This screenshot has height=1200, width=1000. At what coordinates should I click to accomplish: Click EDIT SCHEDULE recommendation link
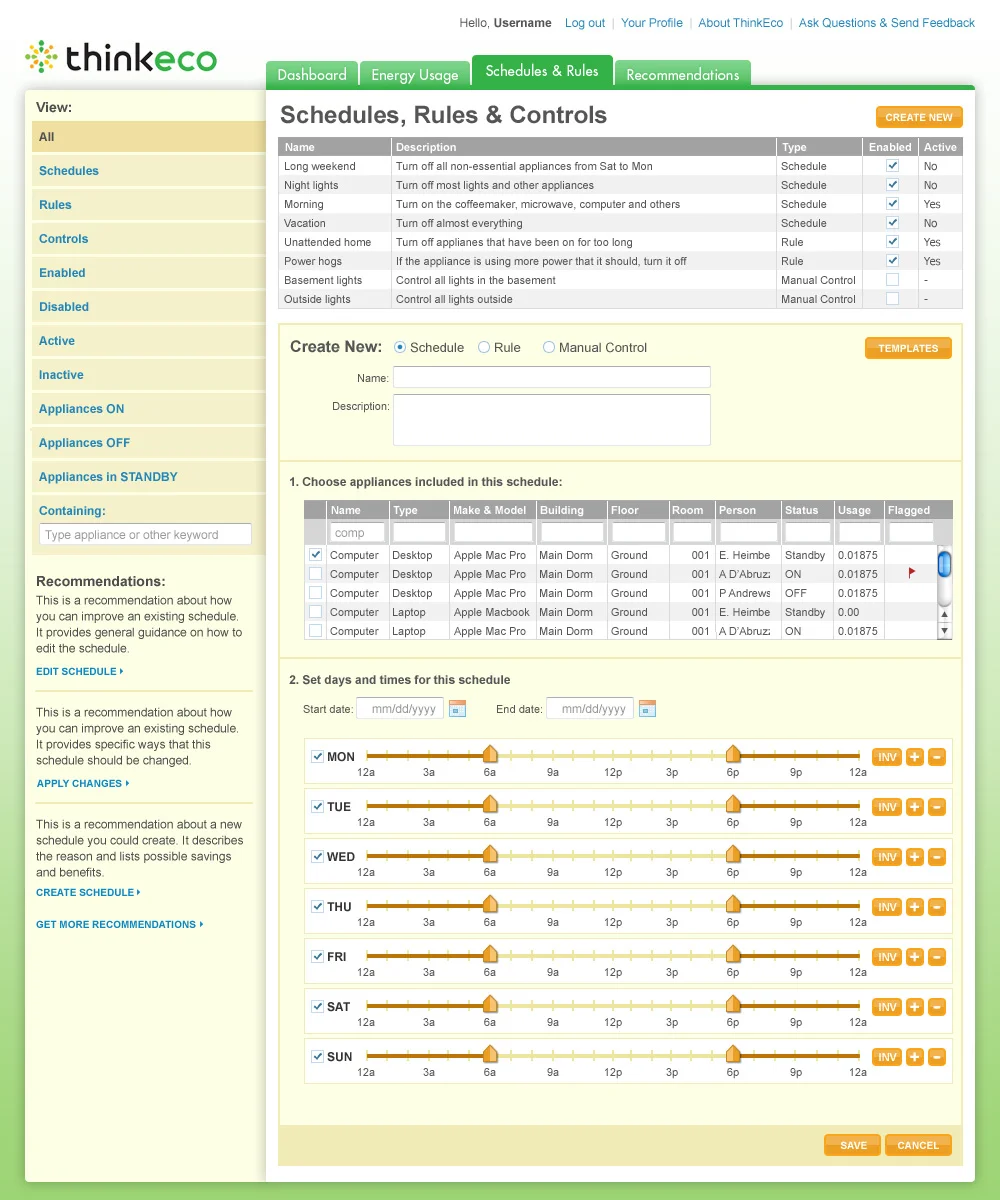click(80, 672)
